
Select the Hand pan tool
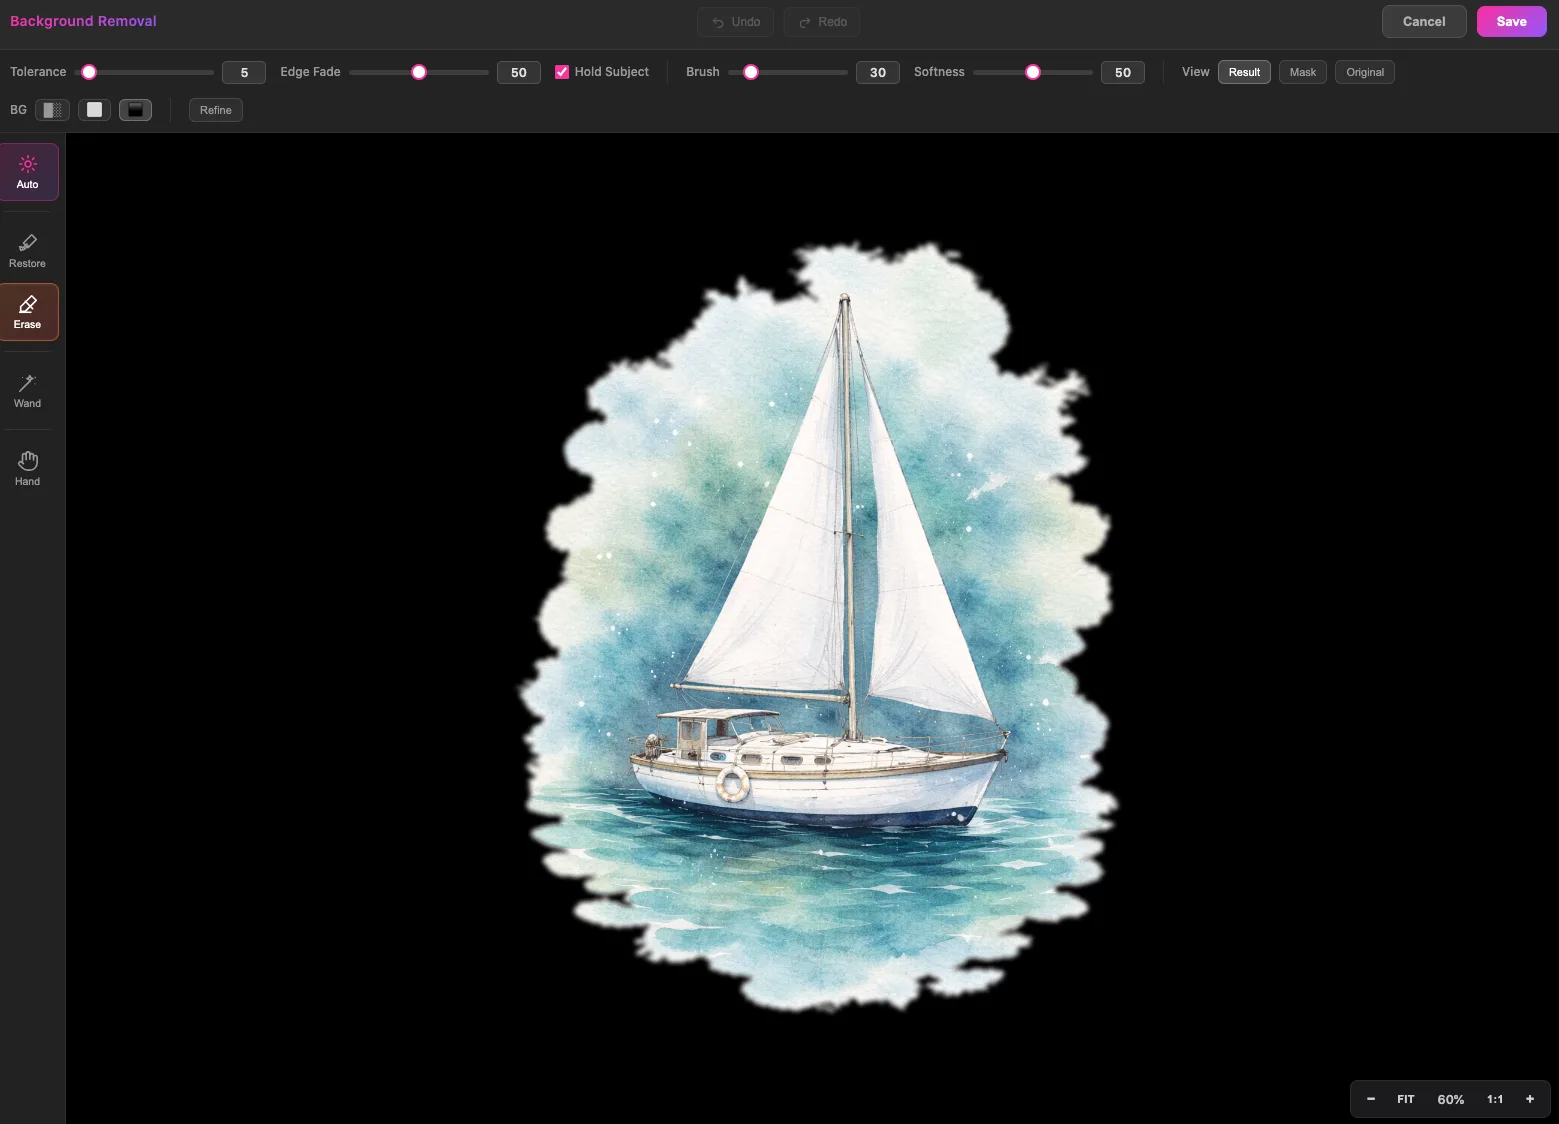(28, 469)
